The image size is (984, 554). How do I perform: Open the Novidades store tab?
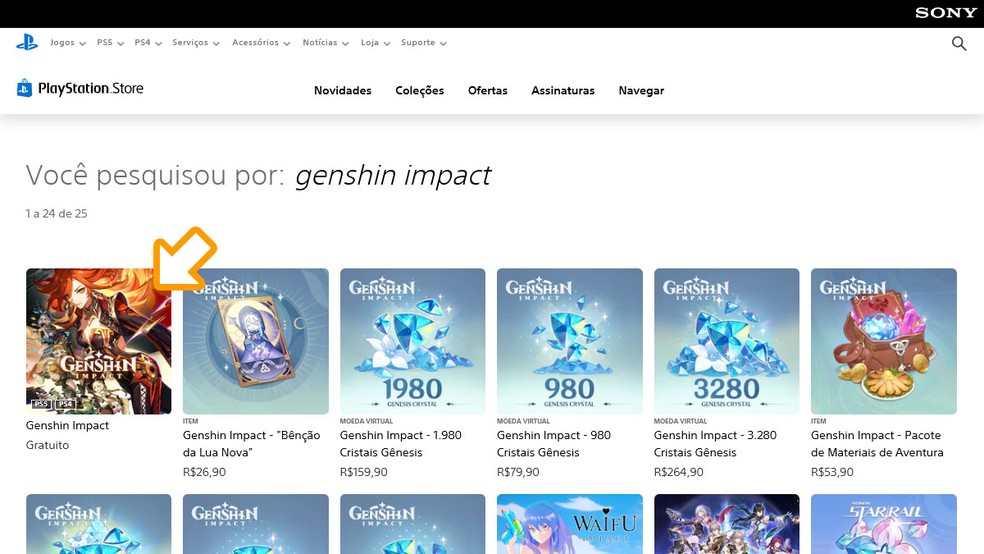click(x=343, y=90)
